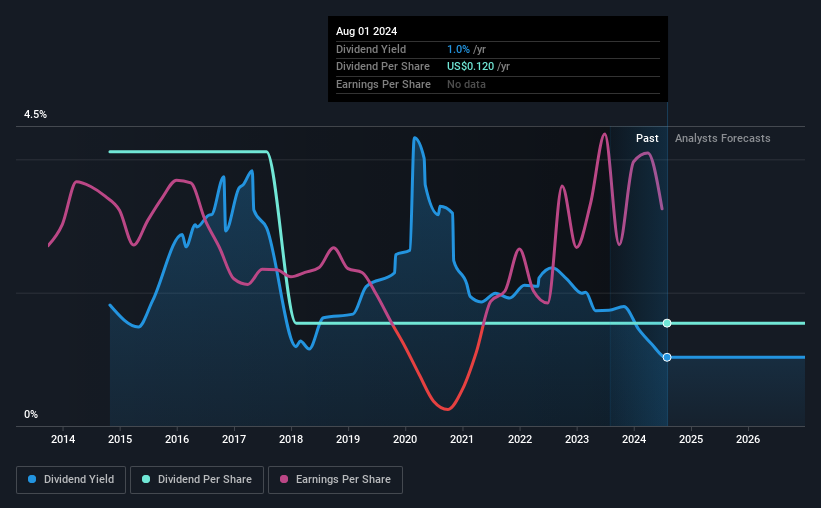This screenshot has width=821, height=508.
Task: Select the blue Dividend Yield data point marker
Action: 667,357
